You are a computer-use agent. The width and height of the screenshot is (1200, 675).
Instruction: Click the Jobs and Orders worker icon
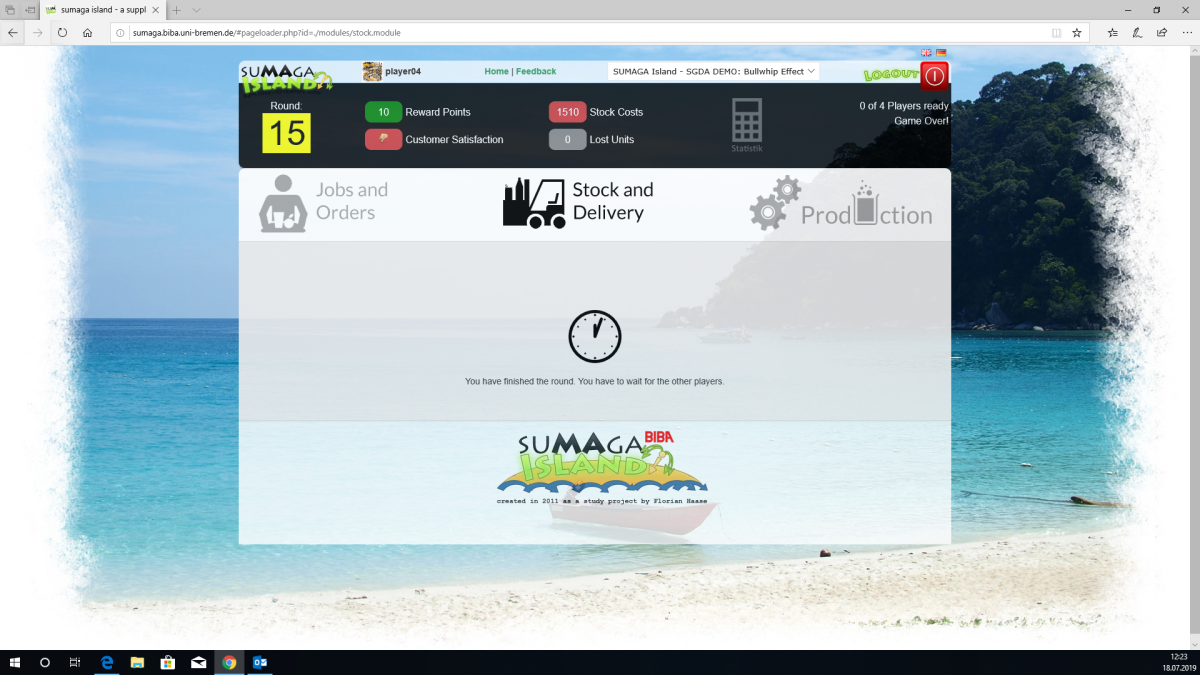coord(283,201)
